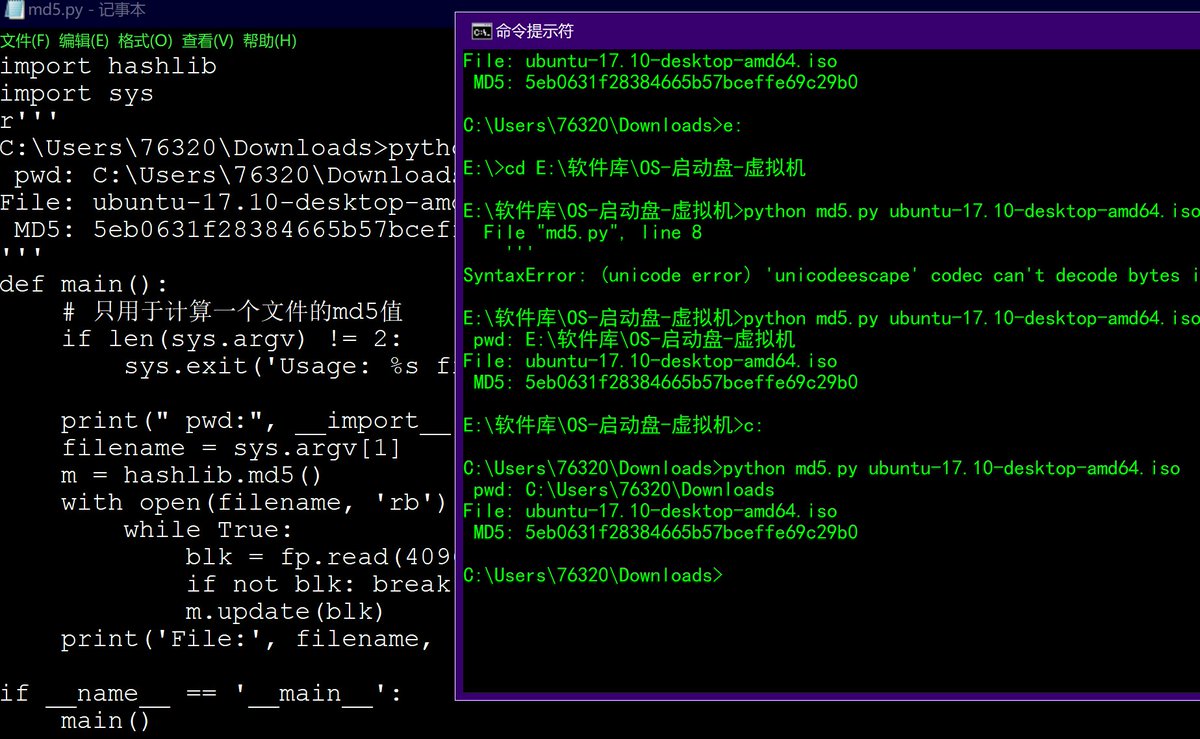Click the 'def main():' line in Notepad

[x=85, y=284]
